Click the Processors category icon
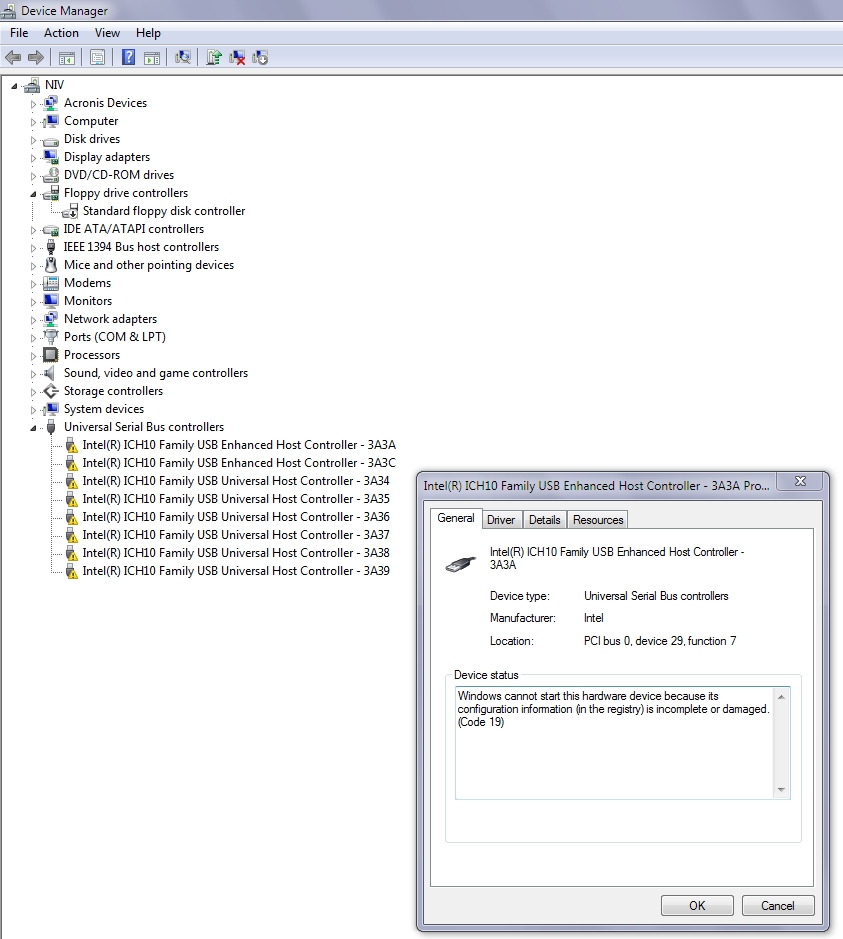The height and width of the screenshot is (939, 843). [51, 355]
